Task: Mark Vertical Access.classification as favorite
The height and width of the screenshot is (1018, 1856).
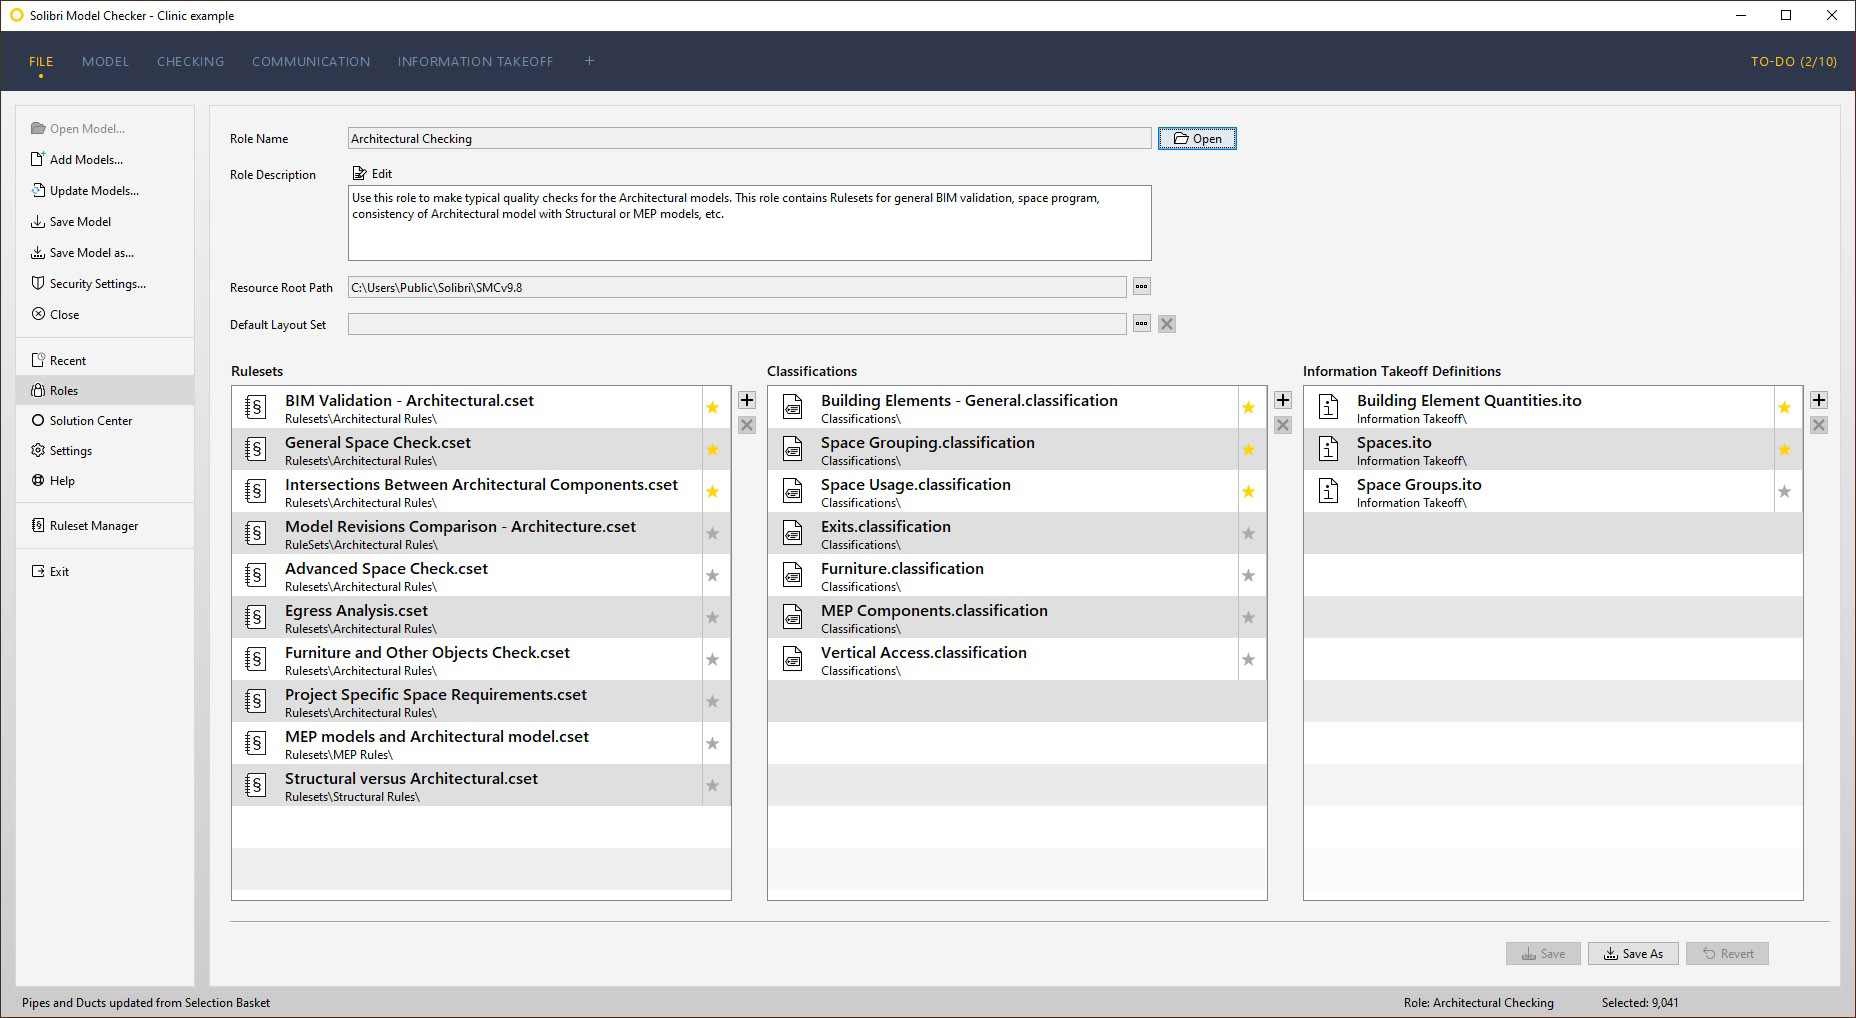Action: click(x=1249, y=659)
